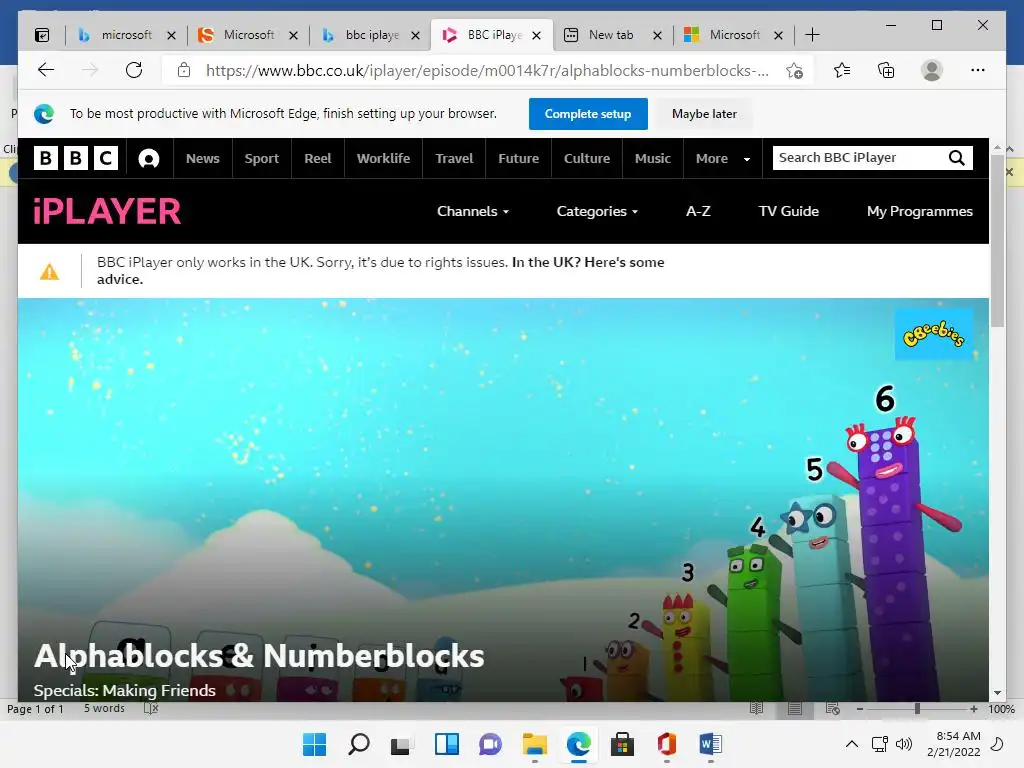Close the BBC iPlayer tab
The width and height of the screenshot is (1024, 768).
click(536, 35)
